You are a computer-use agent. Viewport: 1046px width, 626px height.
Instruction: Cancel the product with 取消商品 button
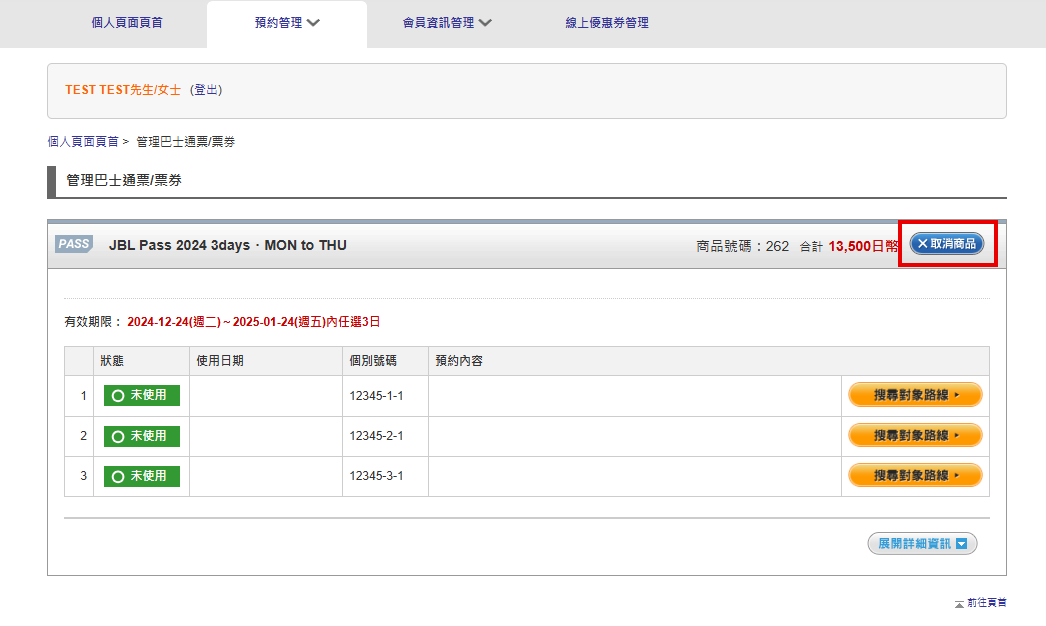[x=946, y=244]
